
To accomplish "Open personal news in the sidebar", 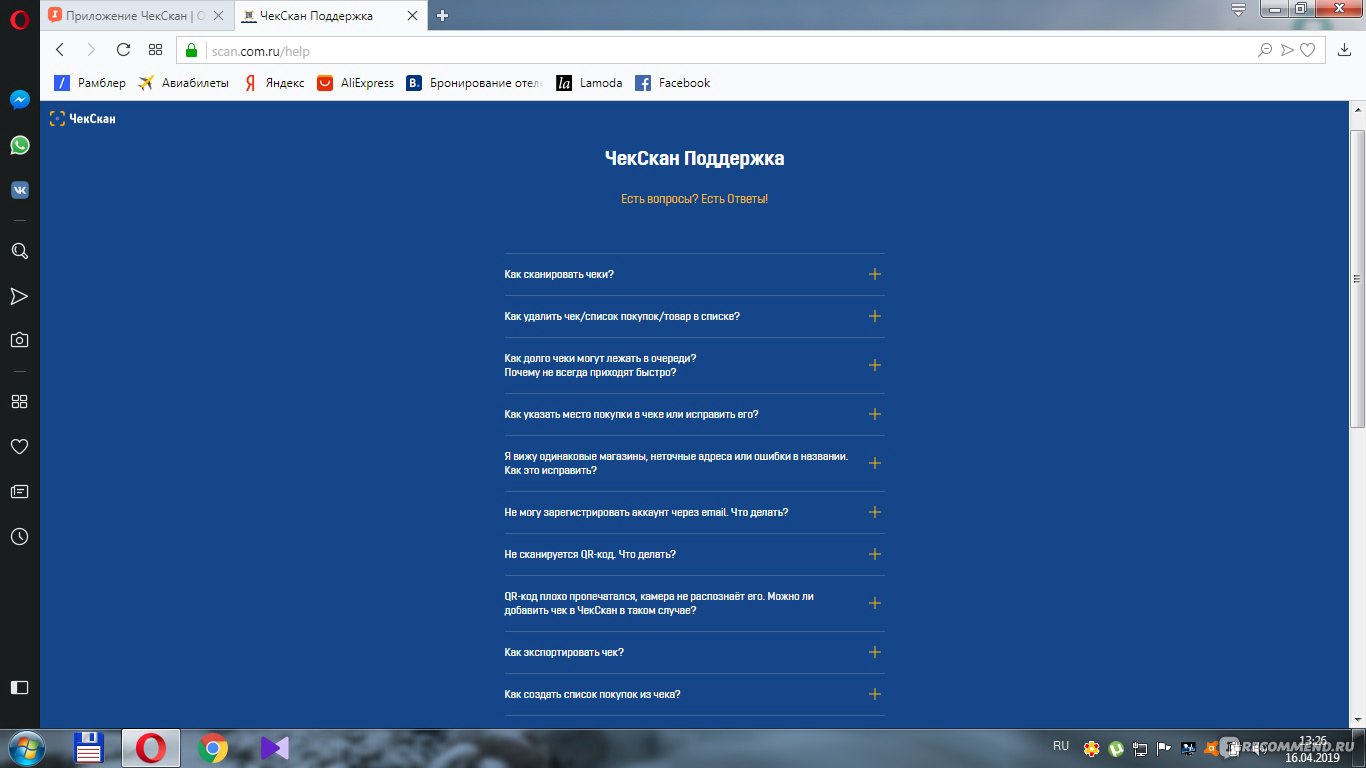I will (19, 492).
